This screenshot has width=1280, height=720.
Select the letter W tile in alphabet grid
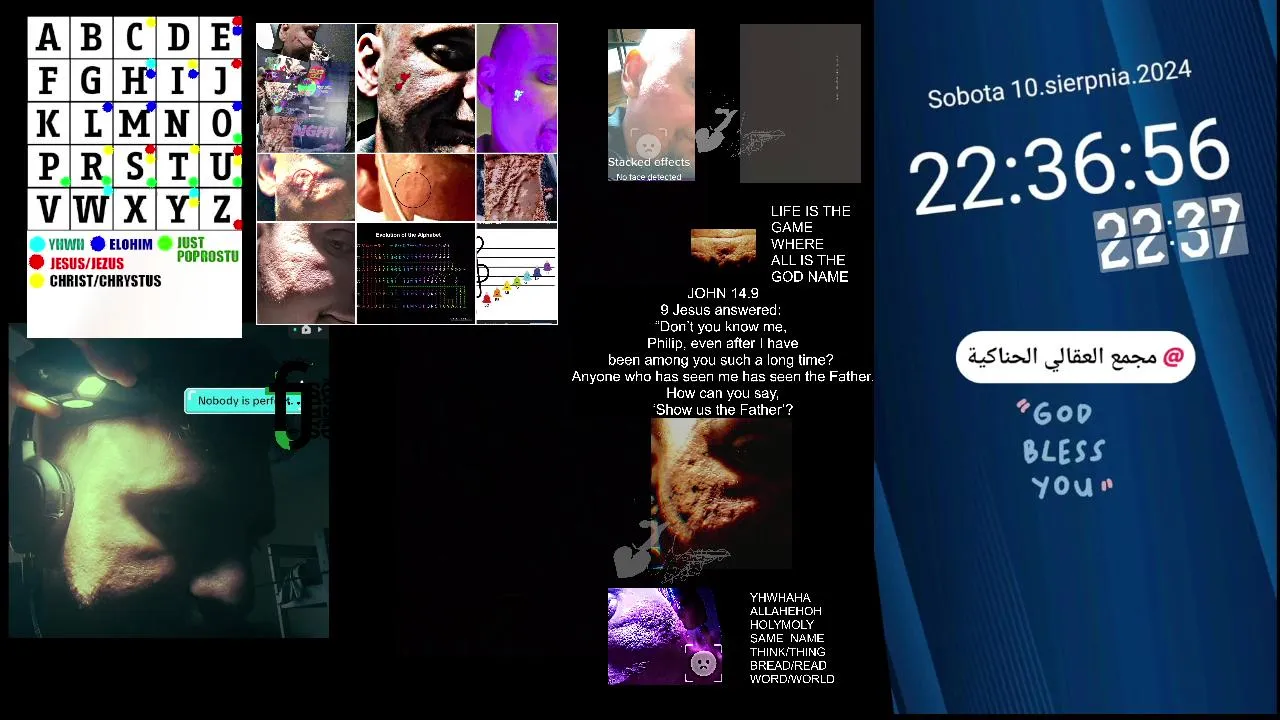pyautogui.click(x=91, y=210)
